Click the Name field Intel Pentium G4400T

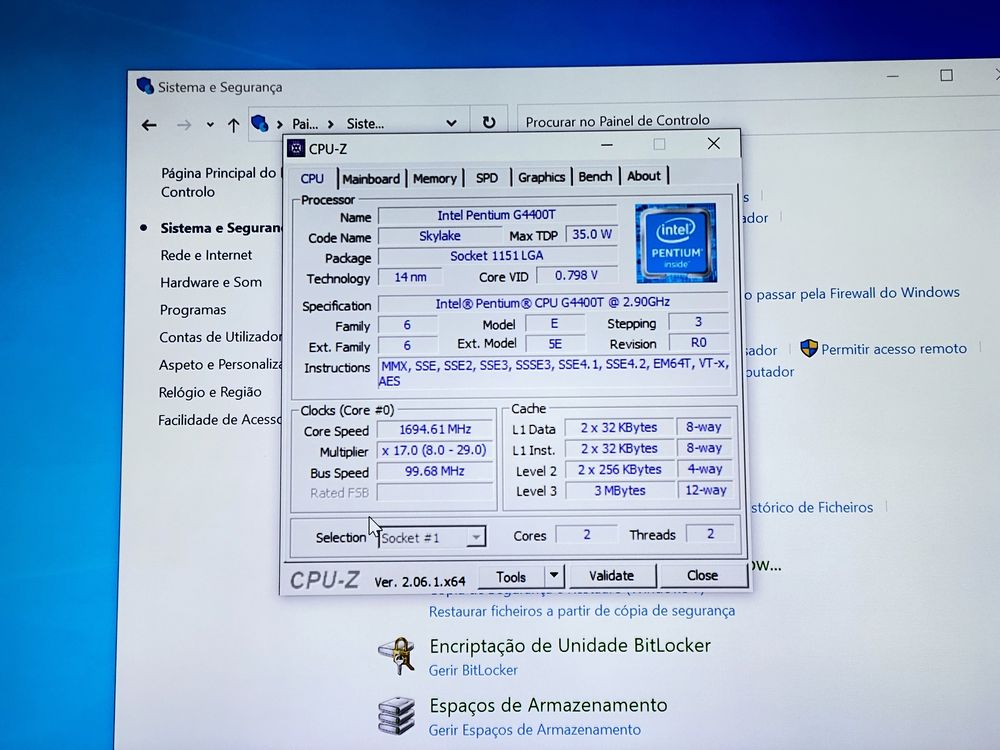coord(497,216)
